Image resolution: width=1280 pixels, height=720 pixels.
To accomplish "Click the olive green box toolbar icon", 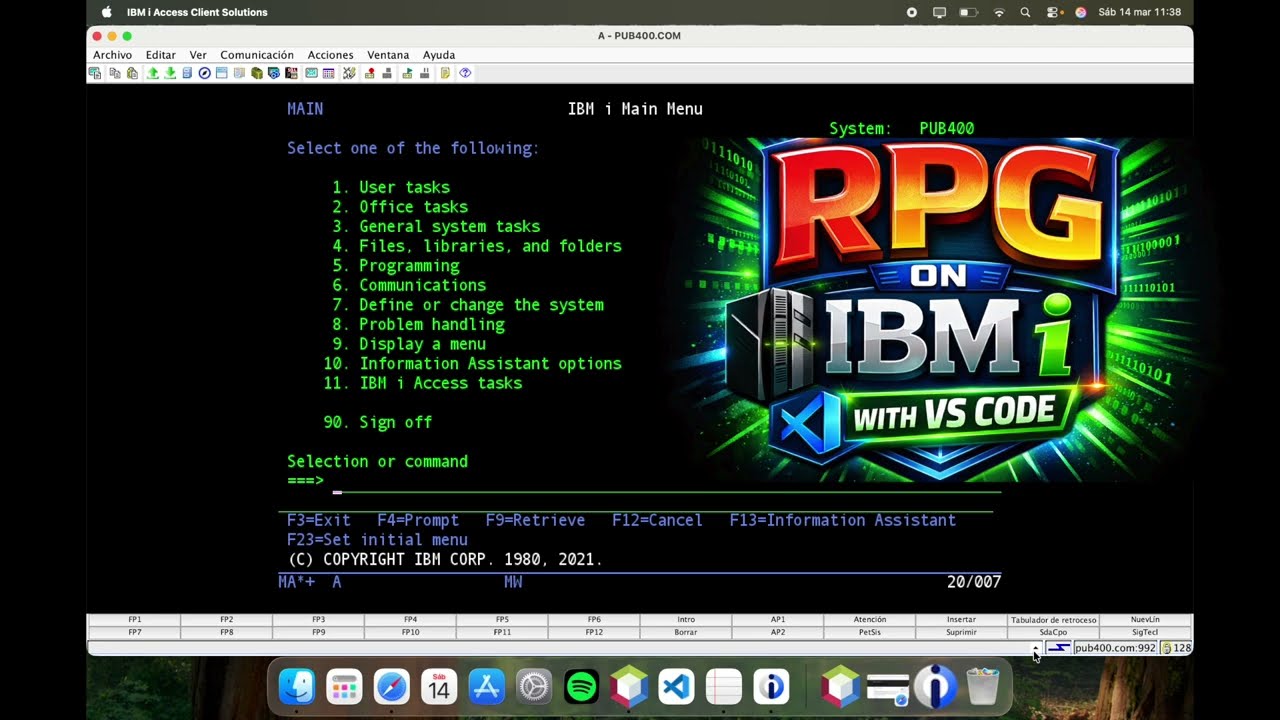I will click(x=257, y=73).
